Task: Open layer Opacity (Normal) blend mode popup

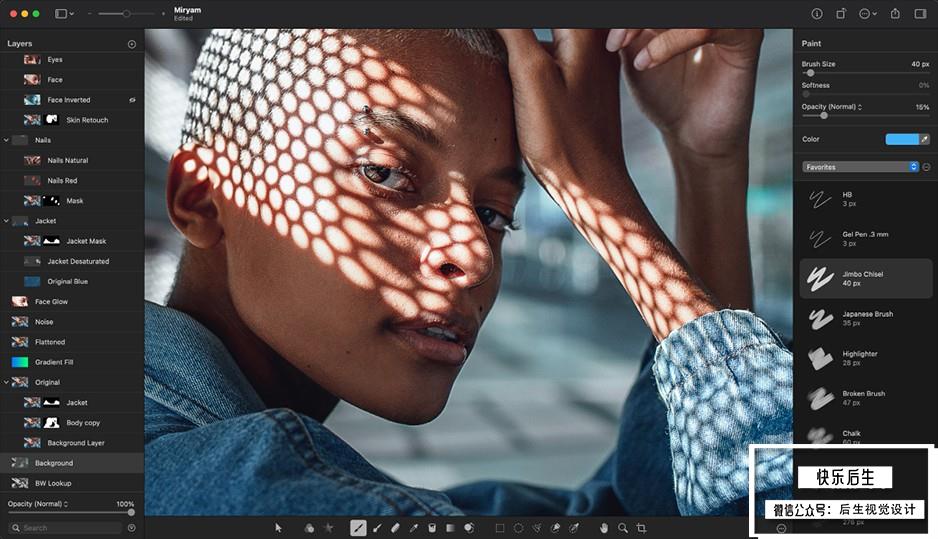Action: [x=38, y=504]
